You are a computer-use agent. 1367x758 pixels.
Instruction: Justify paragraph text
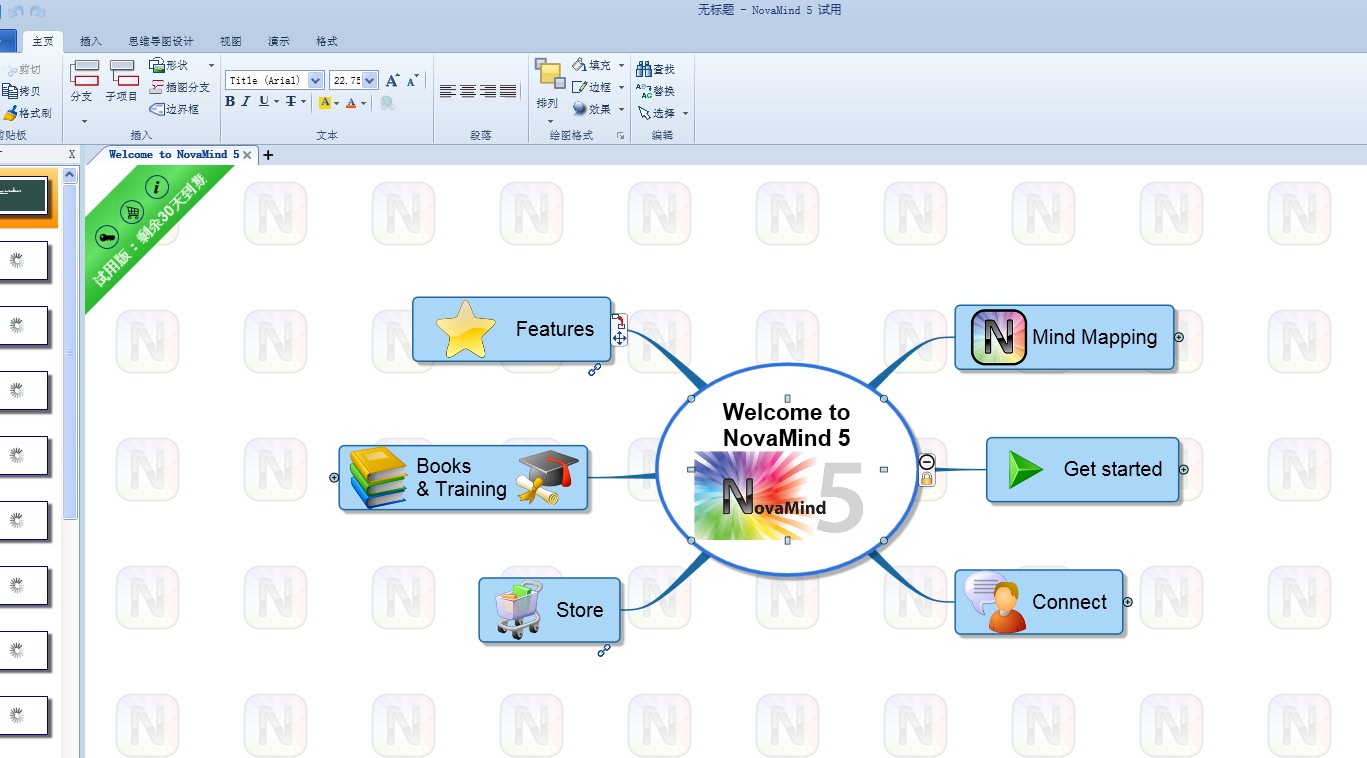point(508,91)
